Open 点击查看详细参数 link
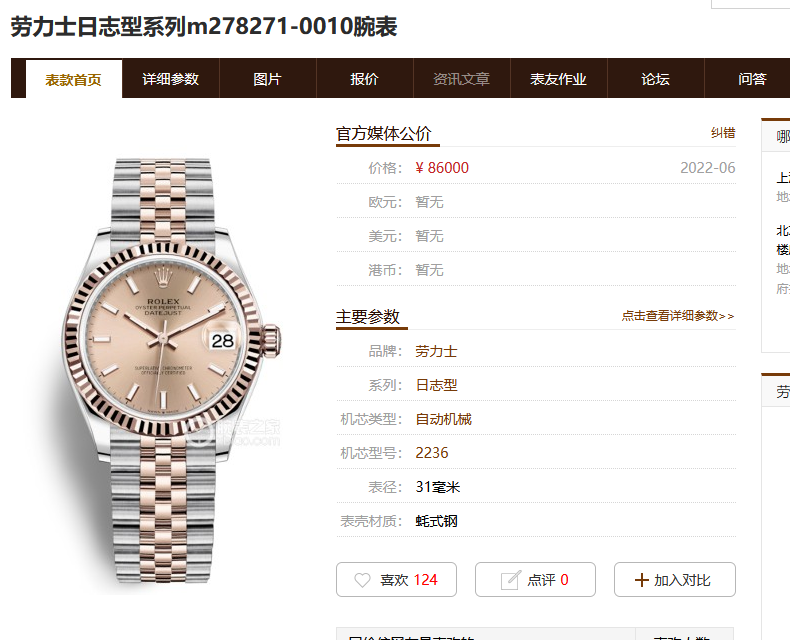The width and height of the screenshot is (790, 640). point(678,316)
